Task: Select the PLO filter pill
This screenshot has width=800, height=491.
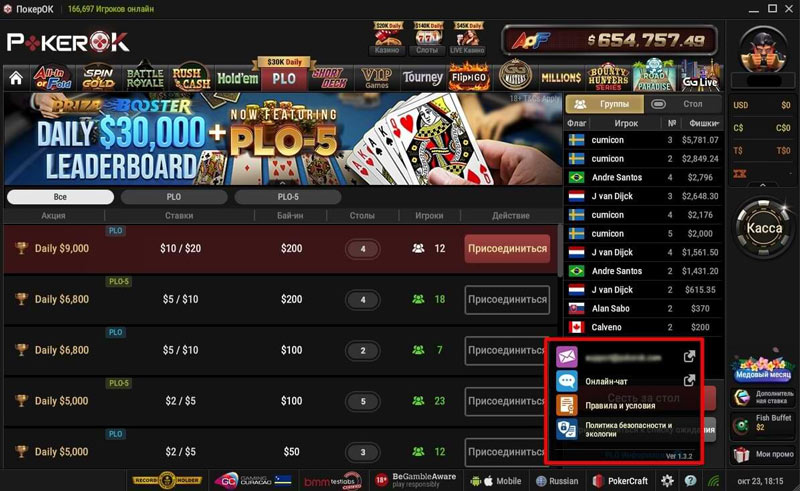Action: pyautogui.click(x=173, y=197)
